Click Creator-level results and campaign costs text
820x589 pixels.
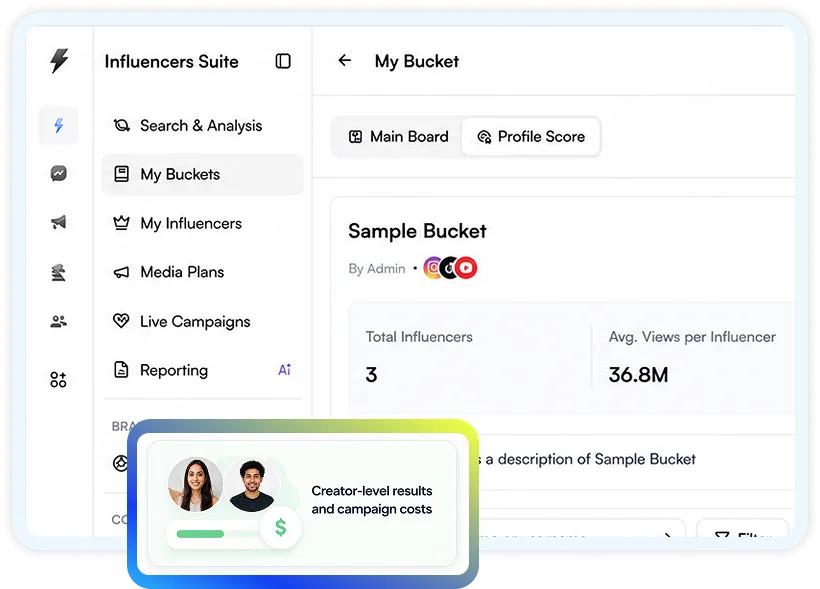click(372, 500)
